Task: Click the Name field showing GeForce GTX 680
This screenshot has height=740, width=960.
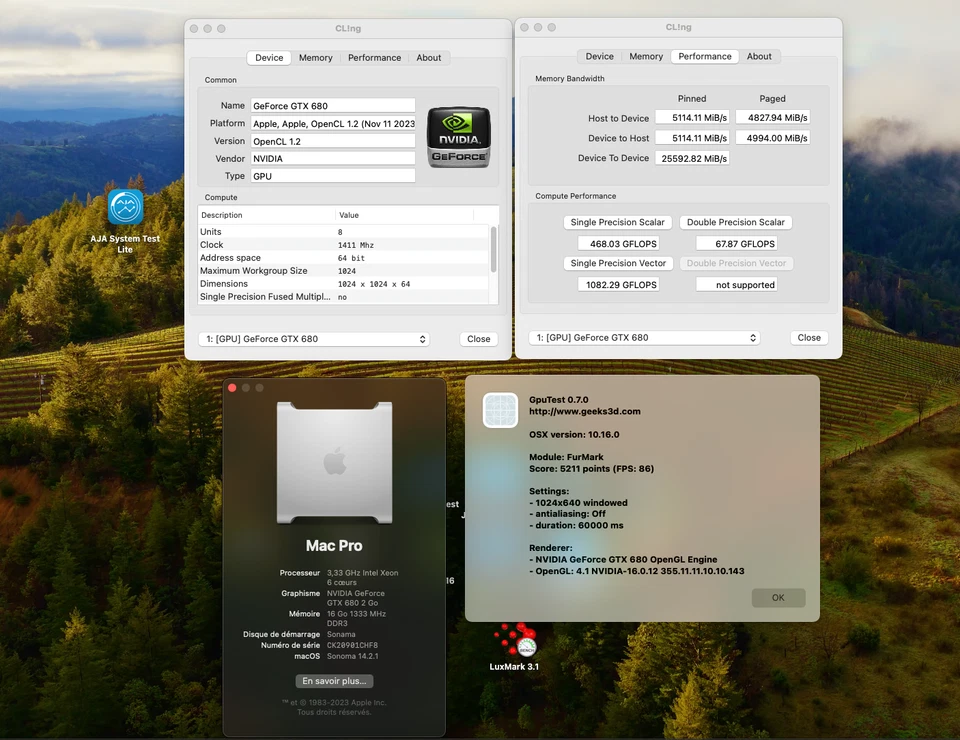Action: tap(332, 104)
